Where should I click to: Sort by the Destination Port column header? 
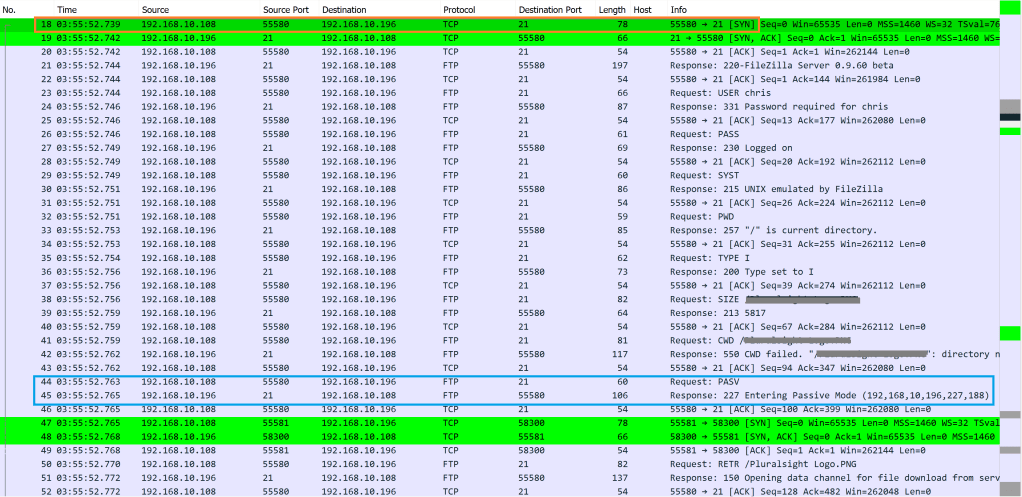coord(550,9)
